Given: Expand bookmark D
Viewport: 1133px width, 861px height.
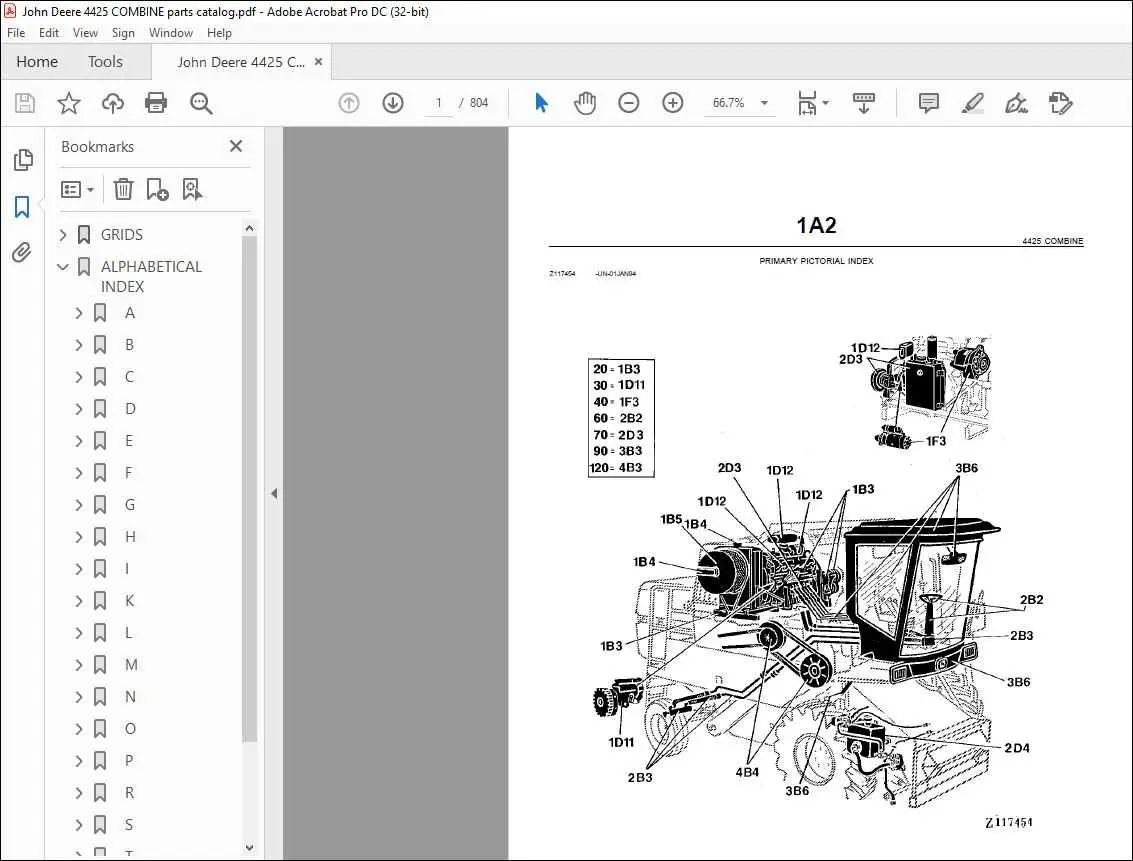Looking at the screenshot, I should pos(79,409).
